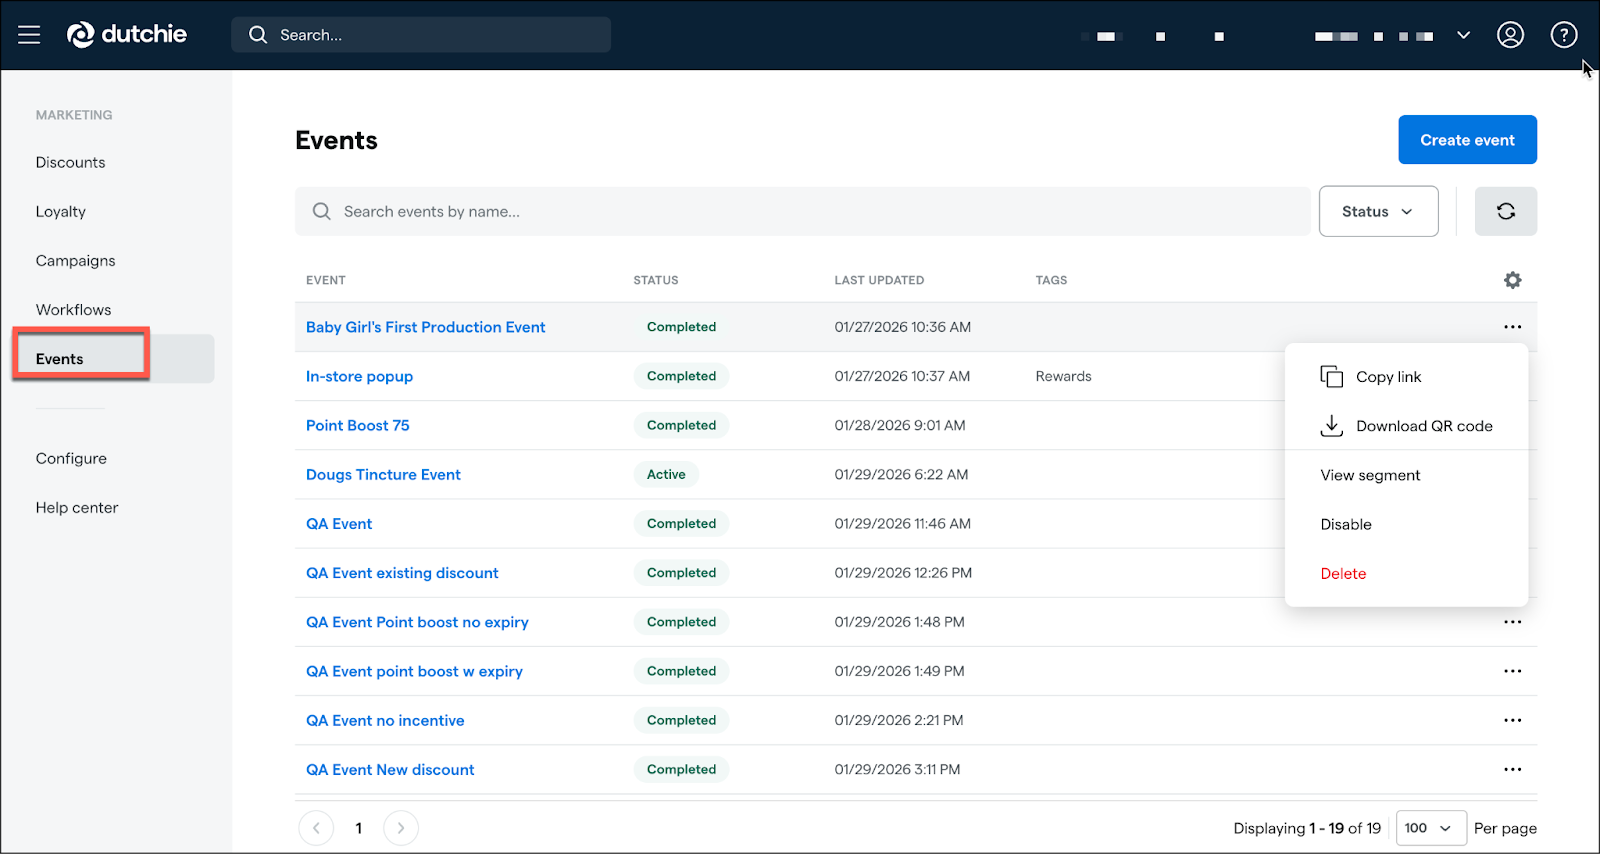Image resolution: width=1600 pixels, height=854 pixels.
Task: Open QA Event point boost w expiry link
Action: click(x=414, y=671)
